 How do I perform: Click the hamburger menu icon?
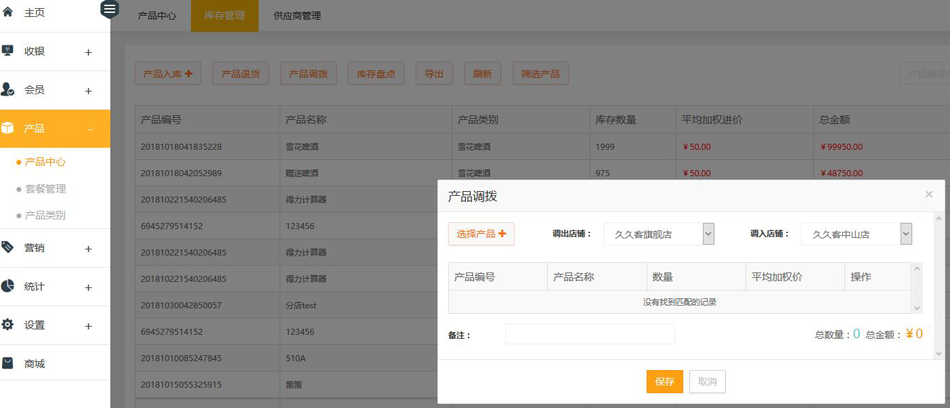click(110, 9)
